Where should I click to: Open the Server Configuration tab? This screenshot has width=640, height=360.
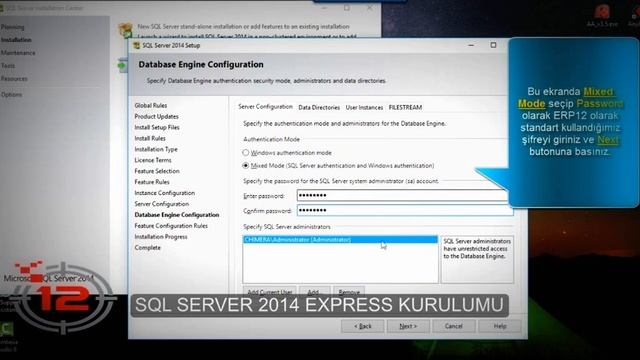265,107
